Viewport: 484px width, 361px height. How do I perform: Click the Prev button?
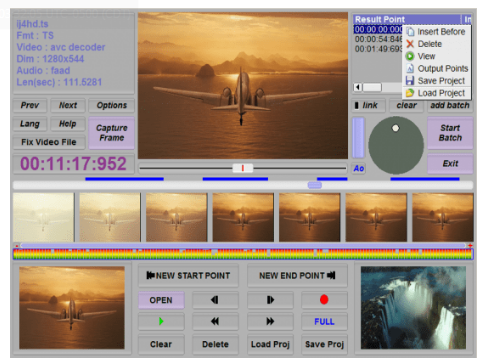30,105
